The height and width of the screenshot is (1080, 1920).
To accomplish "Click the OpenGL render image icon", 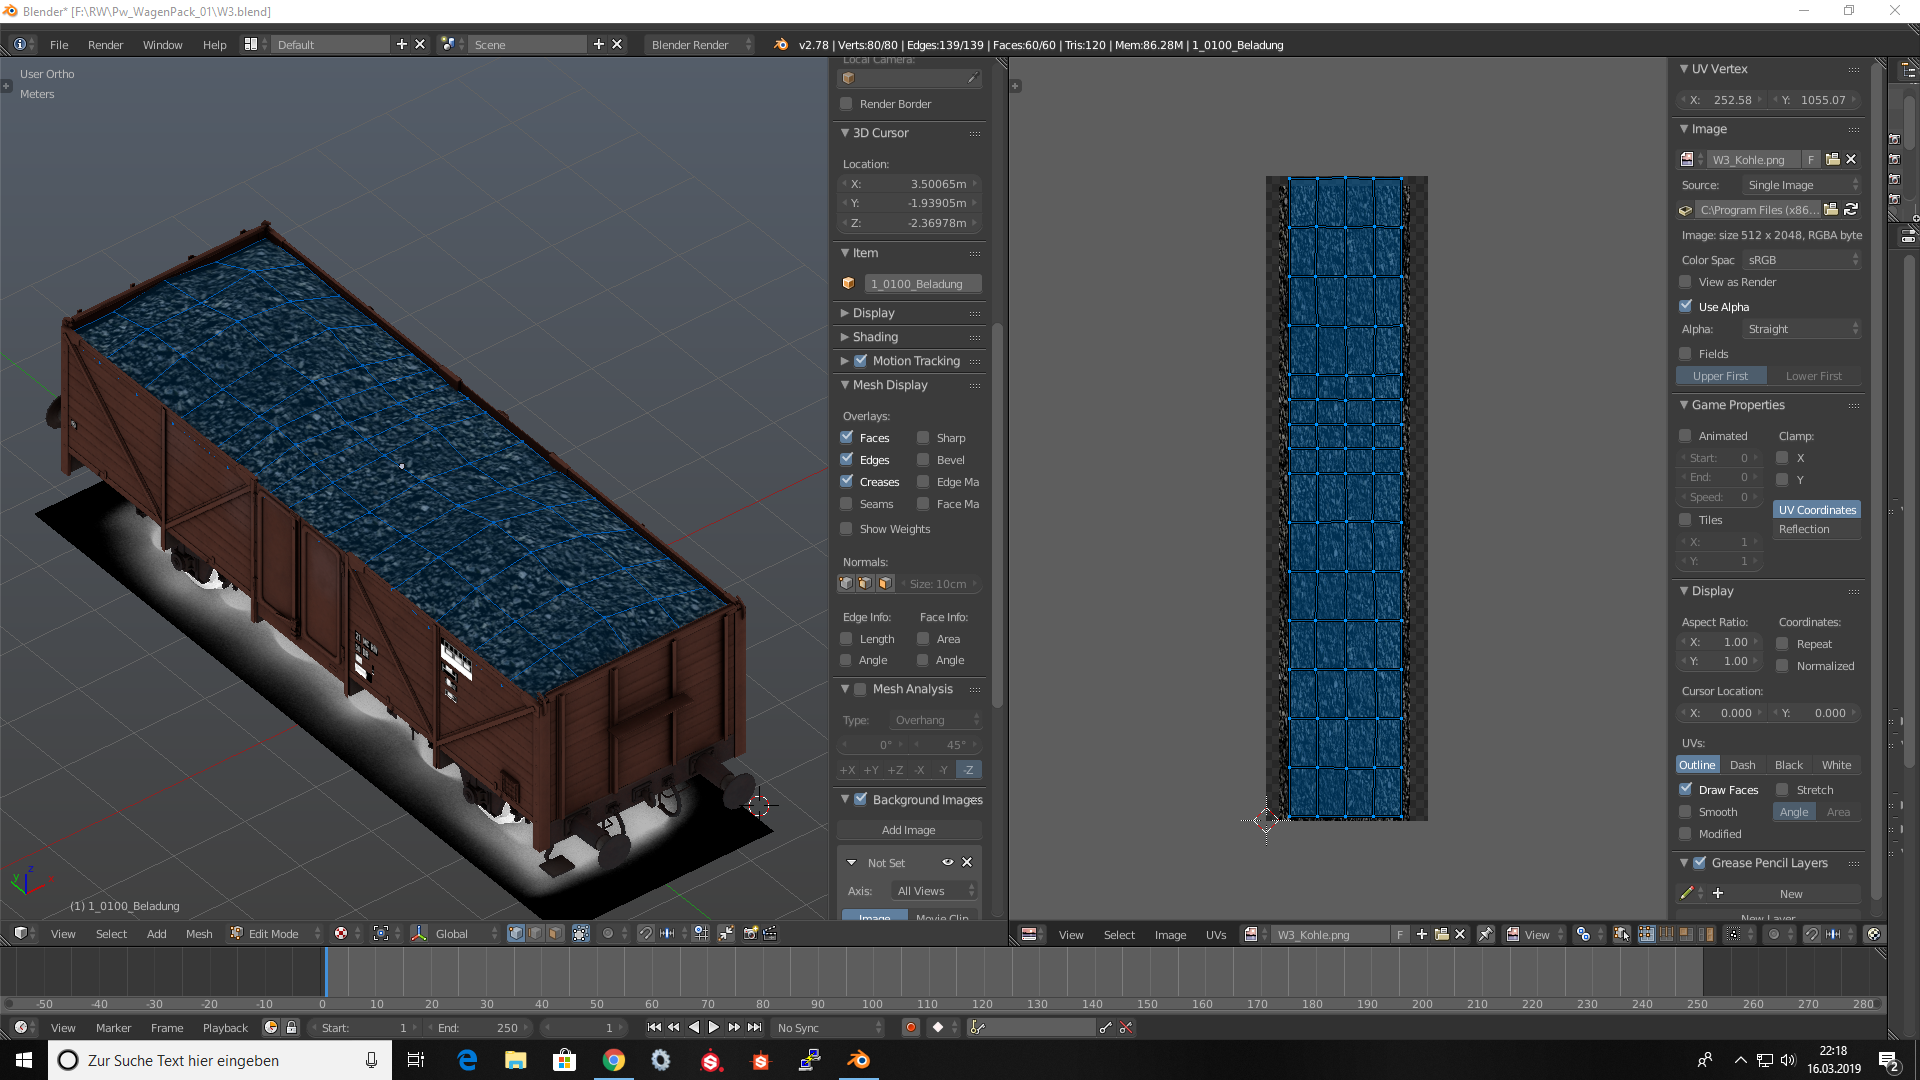I will point(750,933).
